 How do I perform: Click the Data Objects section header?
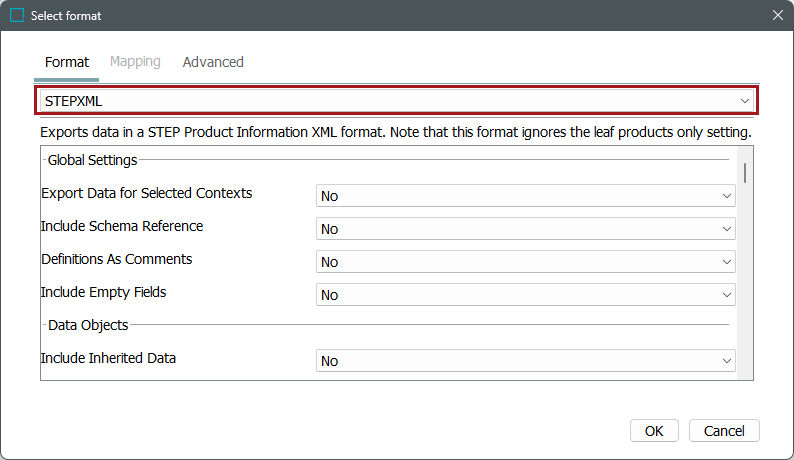[88, 325]
